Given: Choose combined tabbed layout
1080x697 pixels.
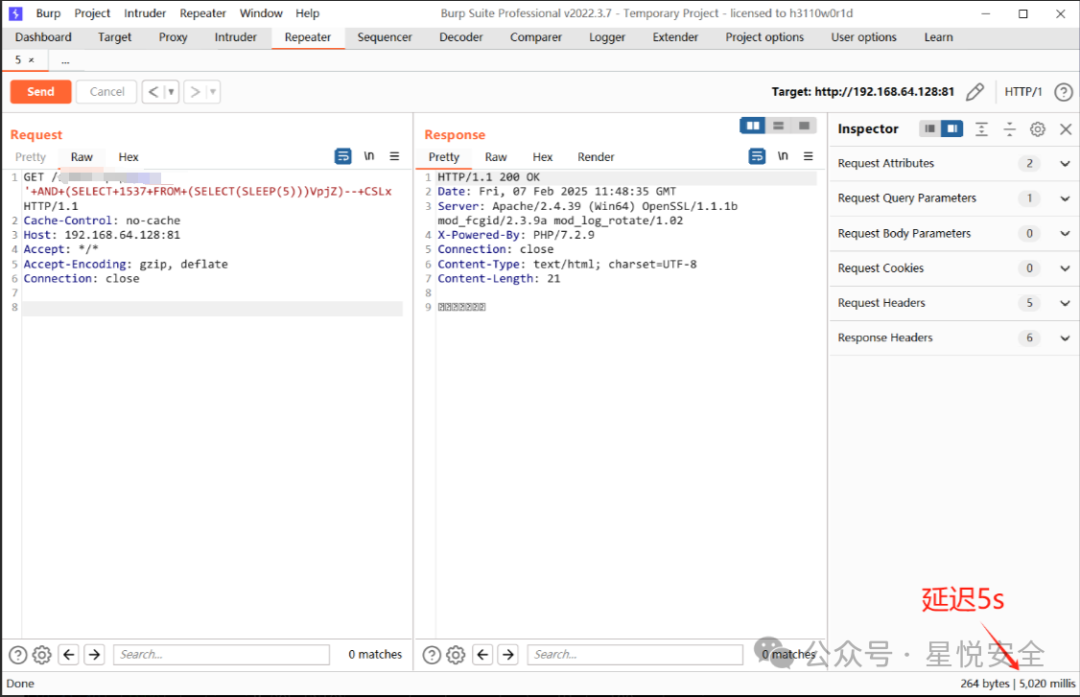Looking at the screenshot, I should tap(804, 125).
